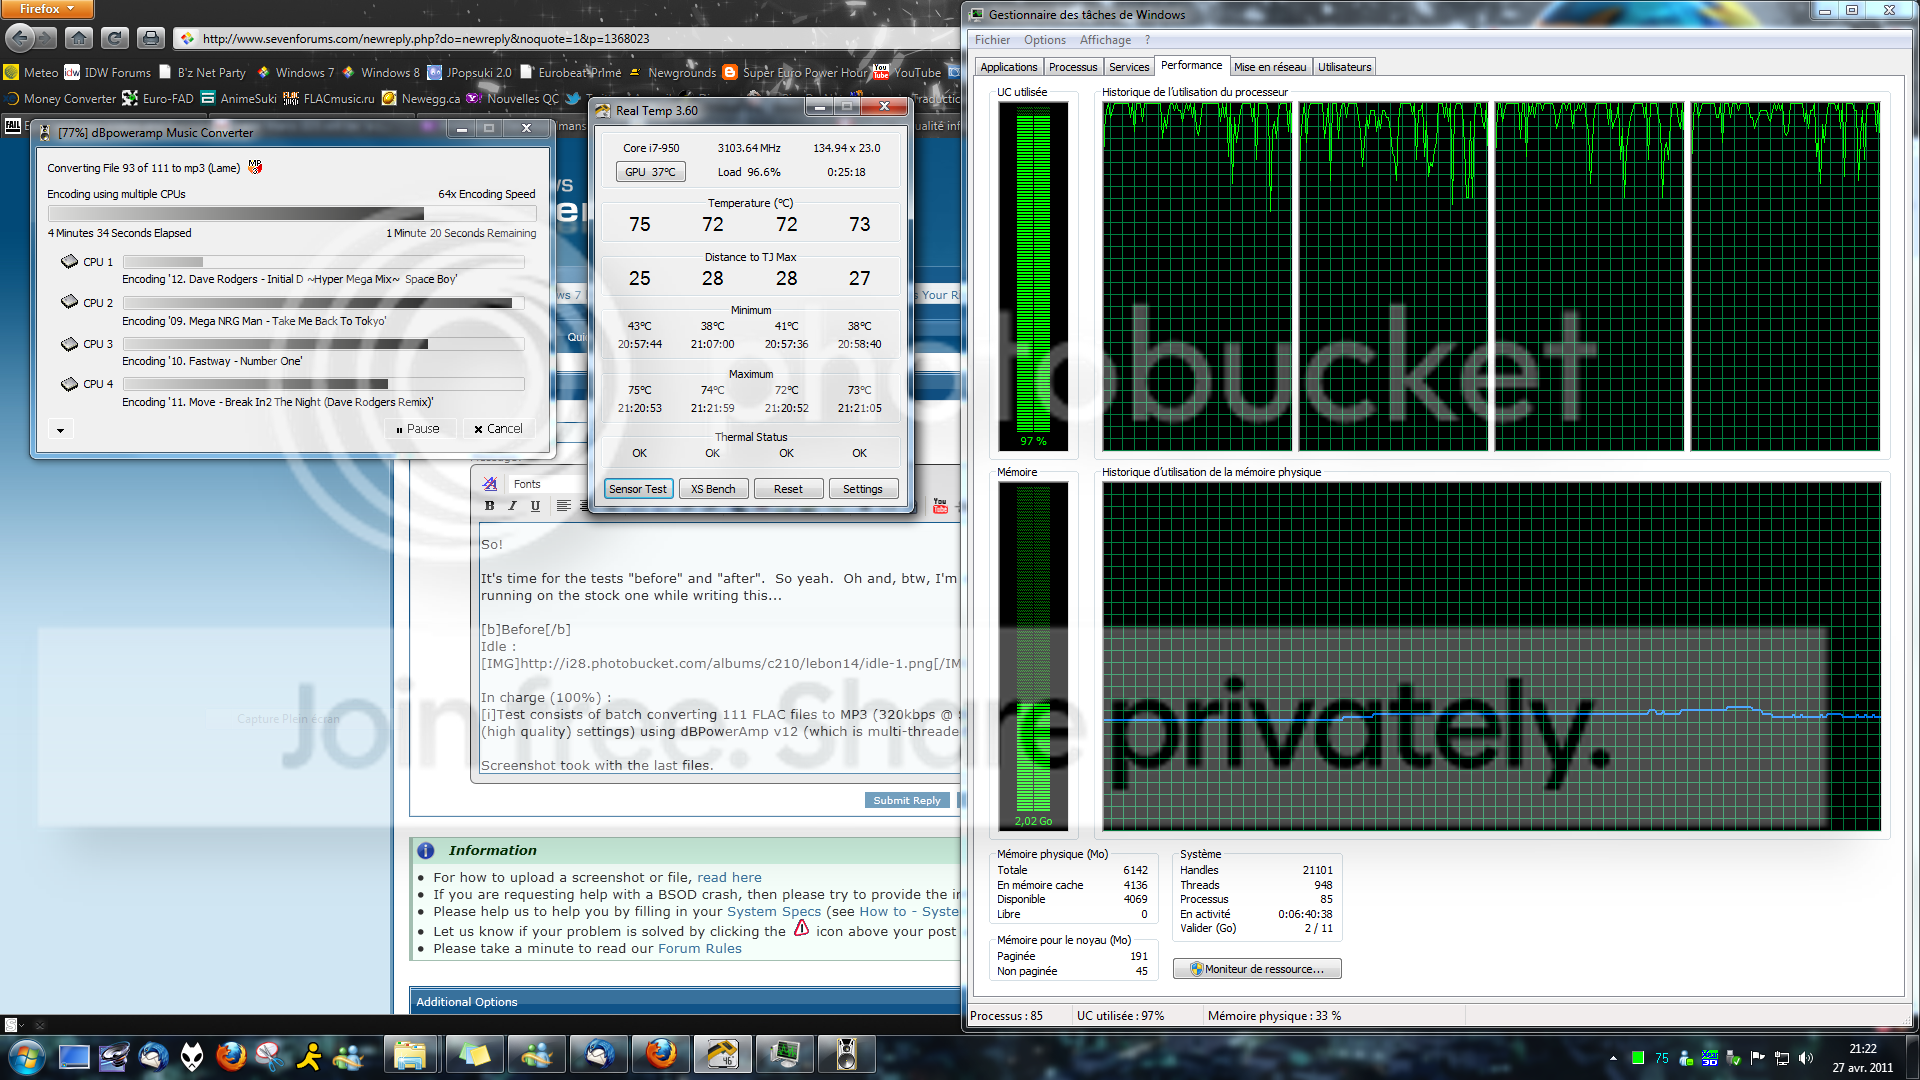The width and height of the screenshot is (1920, 1080).
Task: Open Real Temp Settings
Action: pyautogui.click(x=863, y=489)
